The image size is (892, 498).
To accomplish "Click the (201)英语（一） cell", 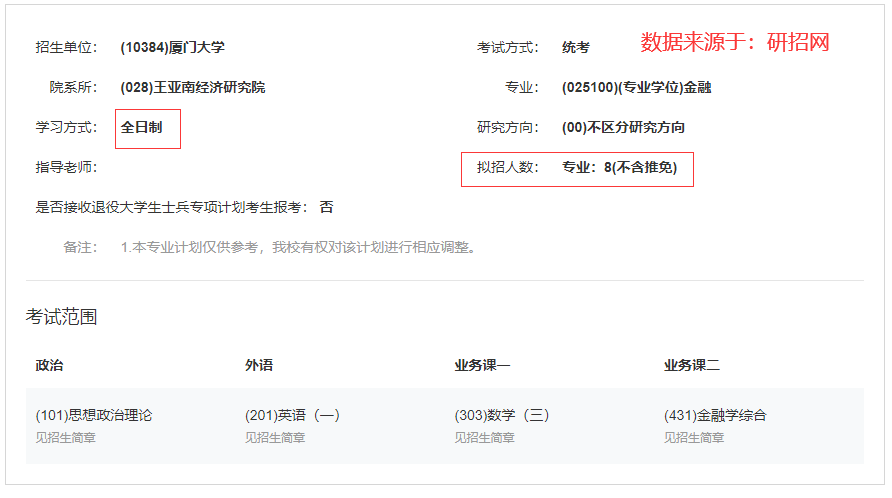I will 292,415.
